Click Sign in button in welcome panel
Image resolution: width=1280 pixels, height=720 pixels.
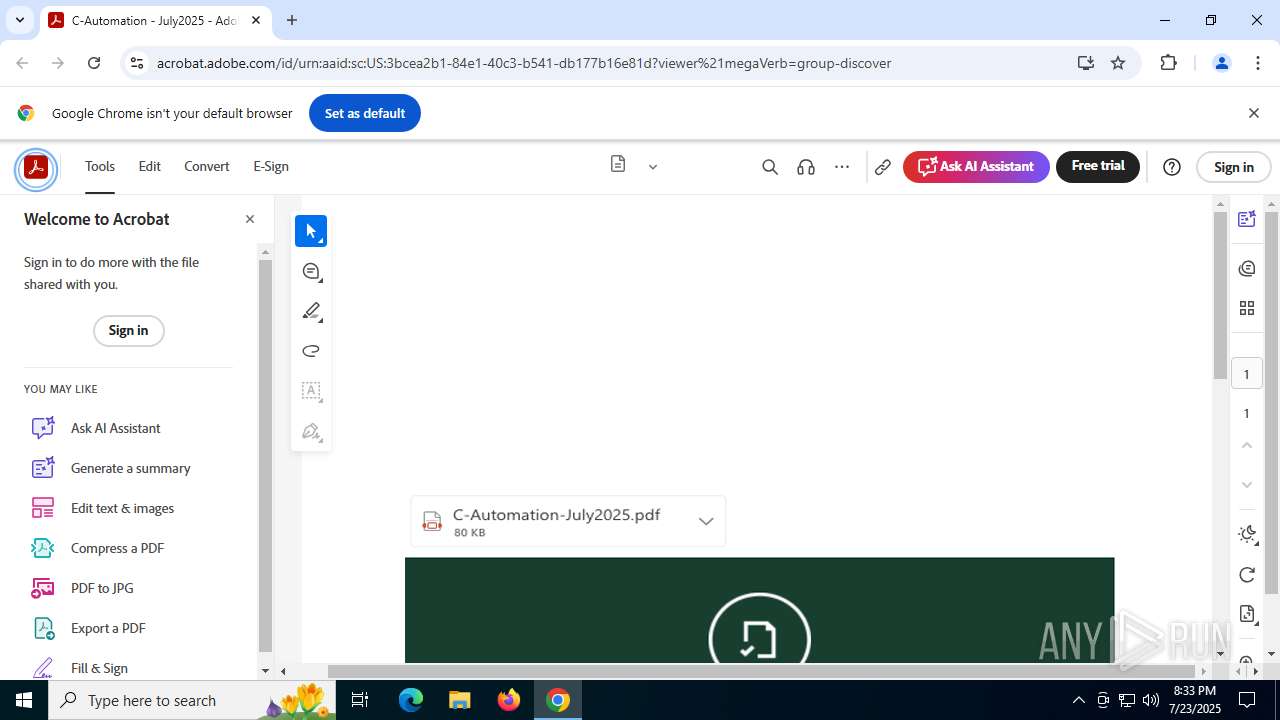coord(128,330)
